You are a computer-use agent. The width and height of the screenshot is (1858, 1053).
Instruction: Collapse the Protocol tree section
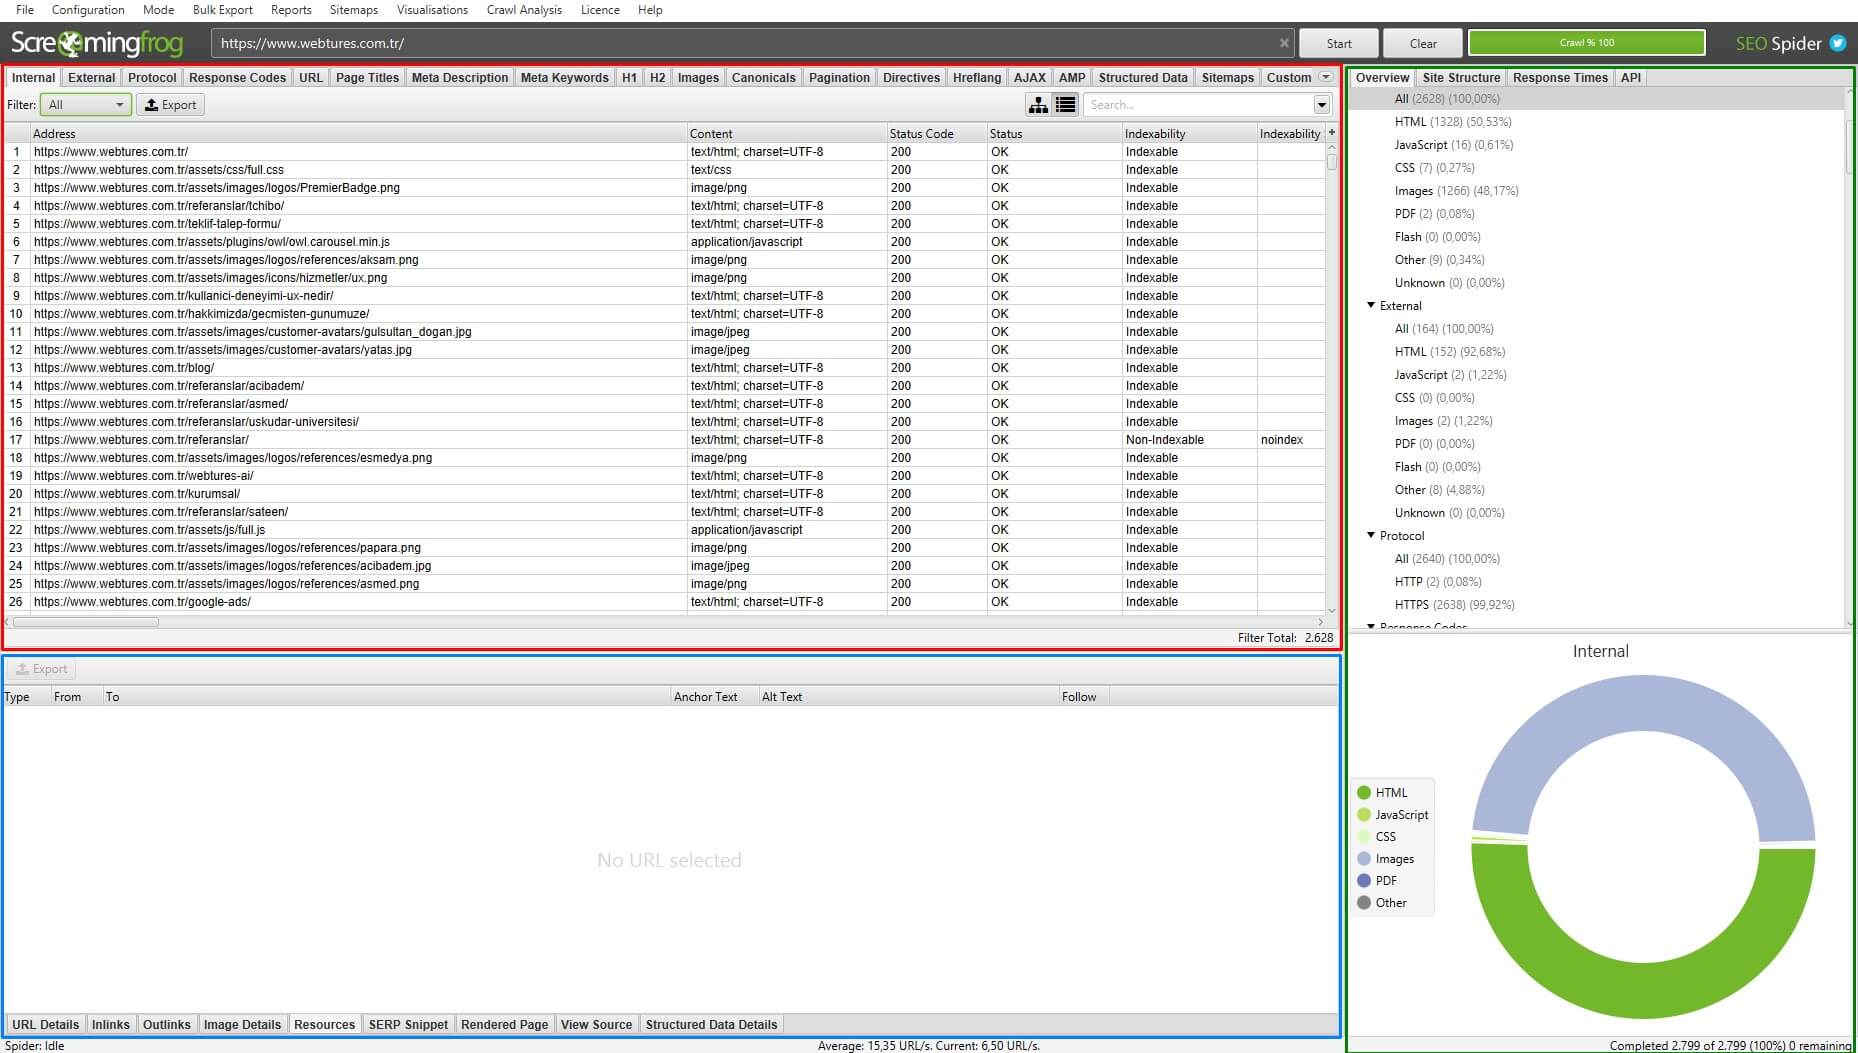coord(1371,535)
